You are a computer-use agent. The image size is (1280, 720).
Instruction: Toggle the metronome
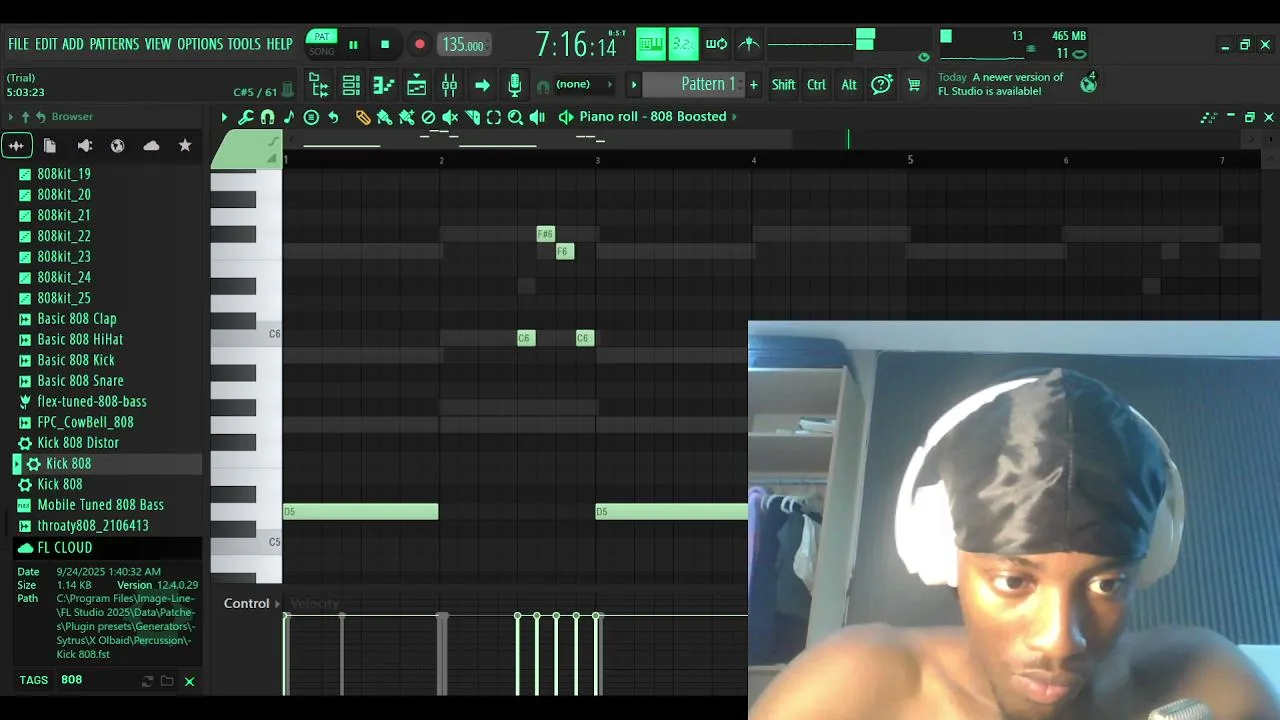749,44
